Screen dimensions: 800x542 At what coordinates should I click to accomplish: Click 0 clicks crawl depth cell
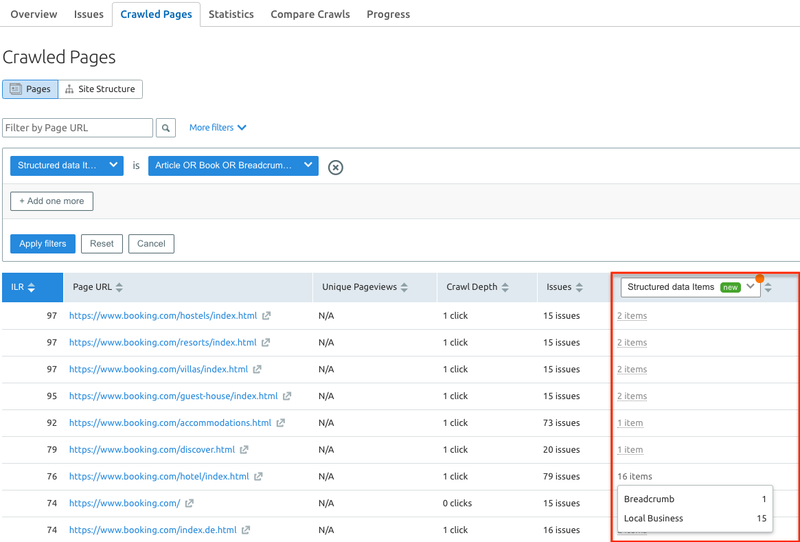[x=457, y=503]
